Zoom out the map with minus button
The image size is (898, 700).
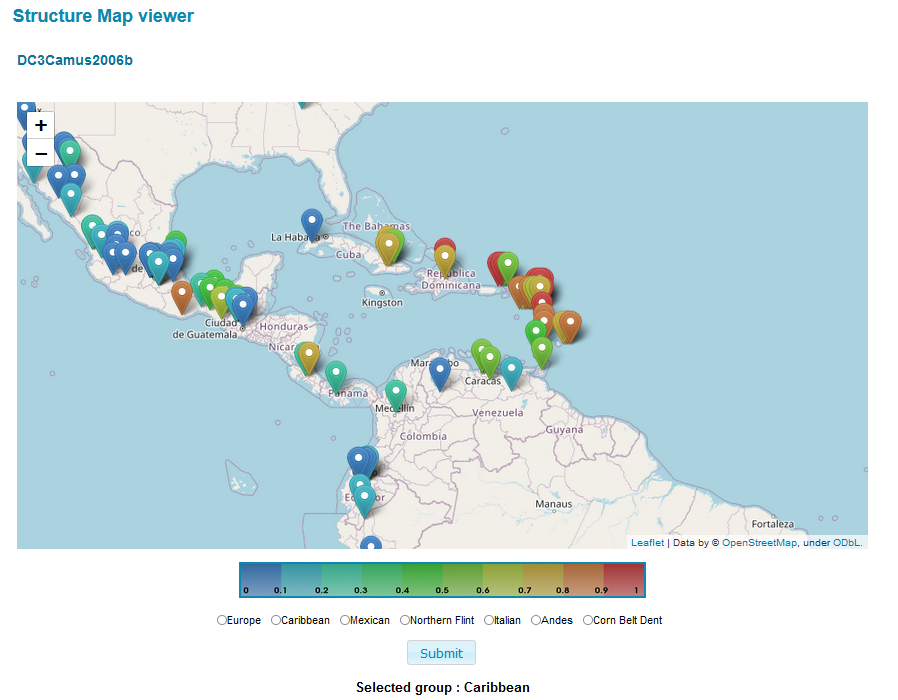[41, 153]
